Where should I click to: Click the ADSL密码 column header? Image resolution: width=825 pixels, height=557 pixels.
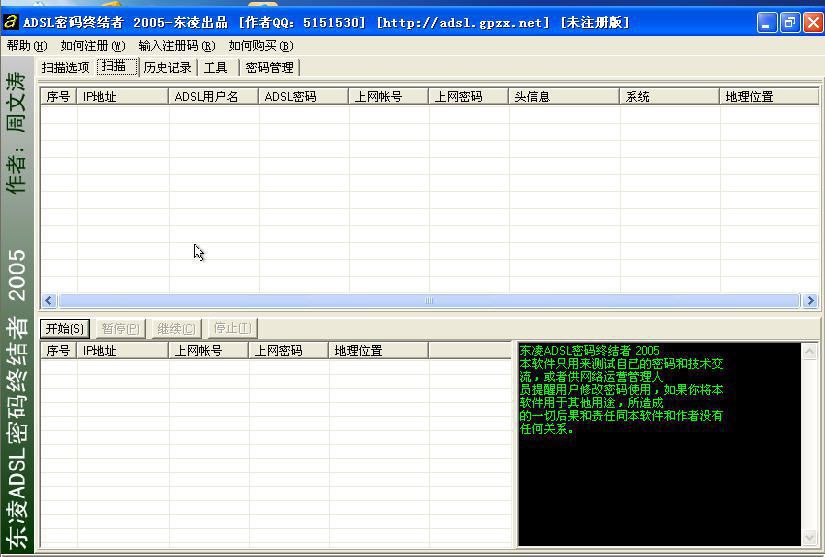coord(304,97)
